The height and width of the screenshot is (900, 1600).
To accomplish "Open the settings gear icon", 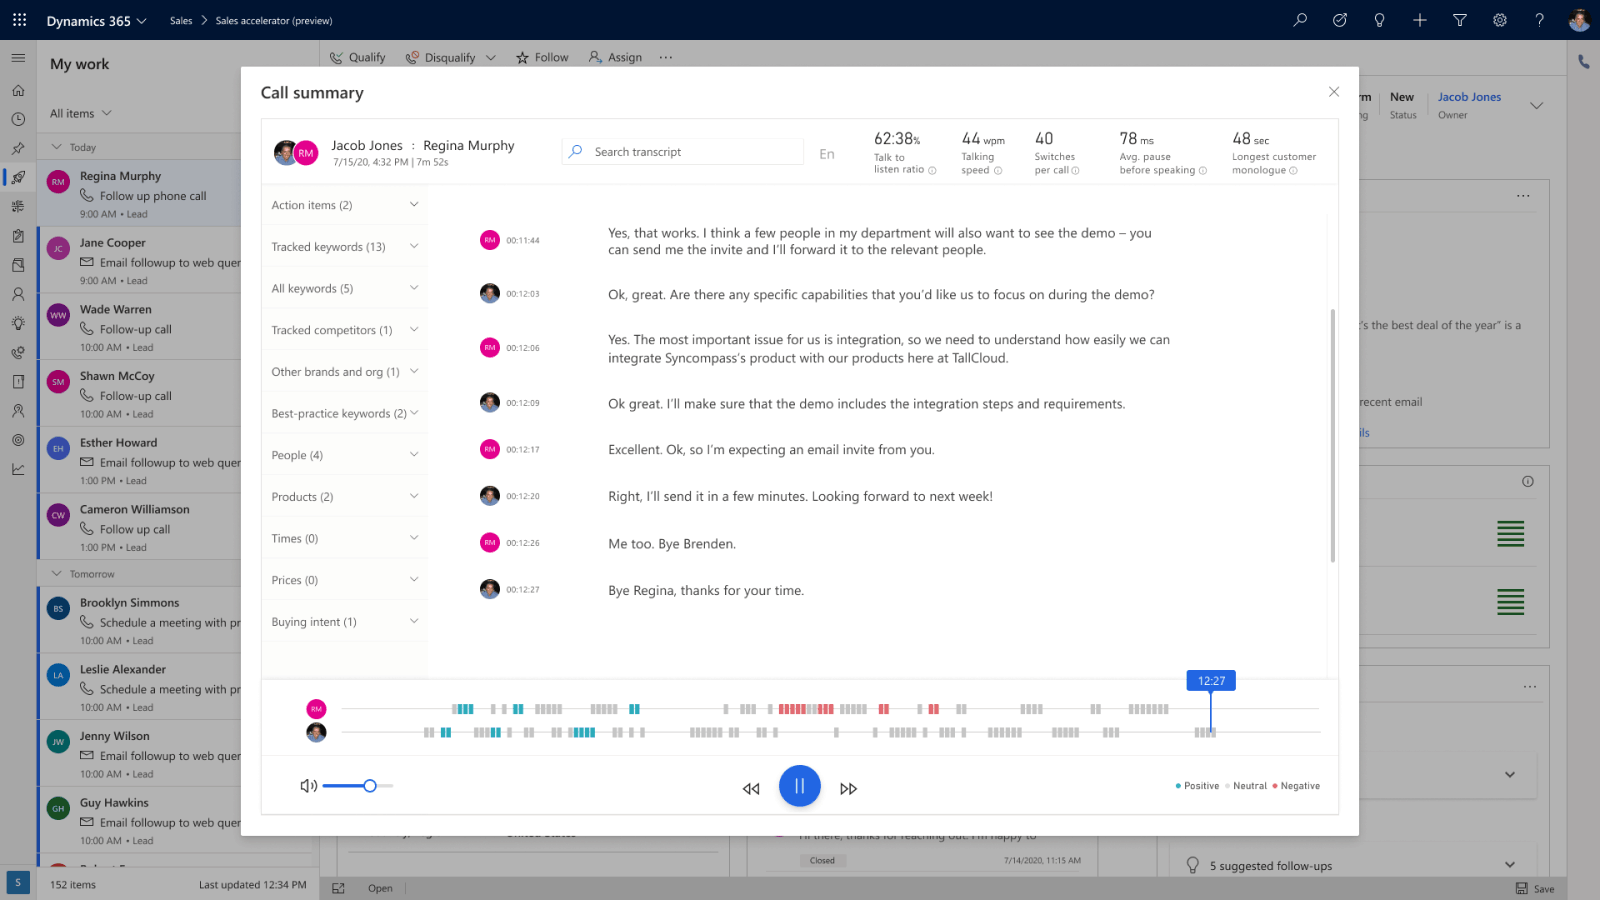I will pyautogui.click(x=1500, y=20).
